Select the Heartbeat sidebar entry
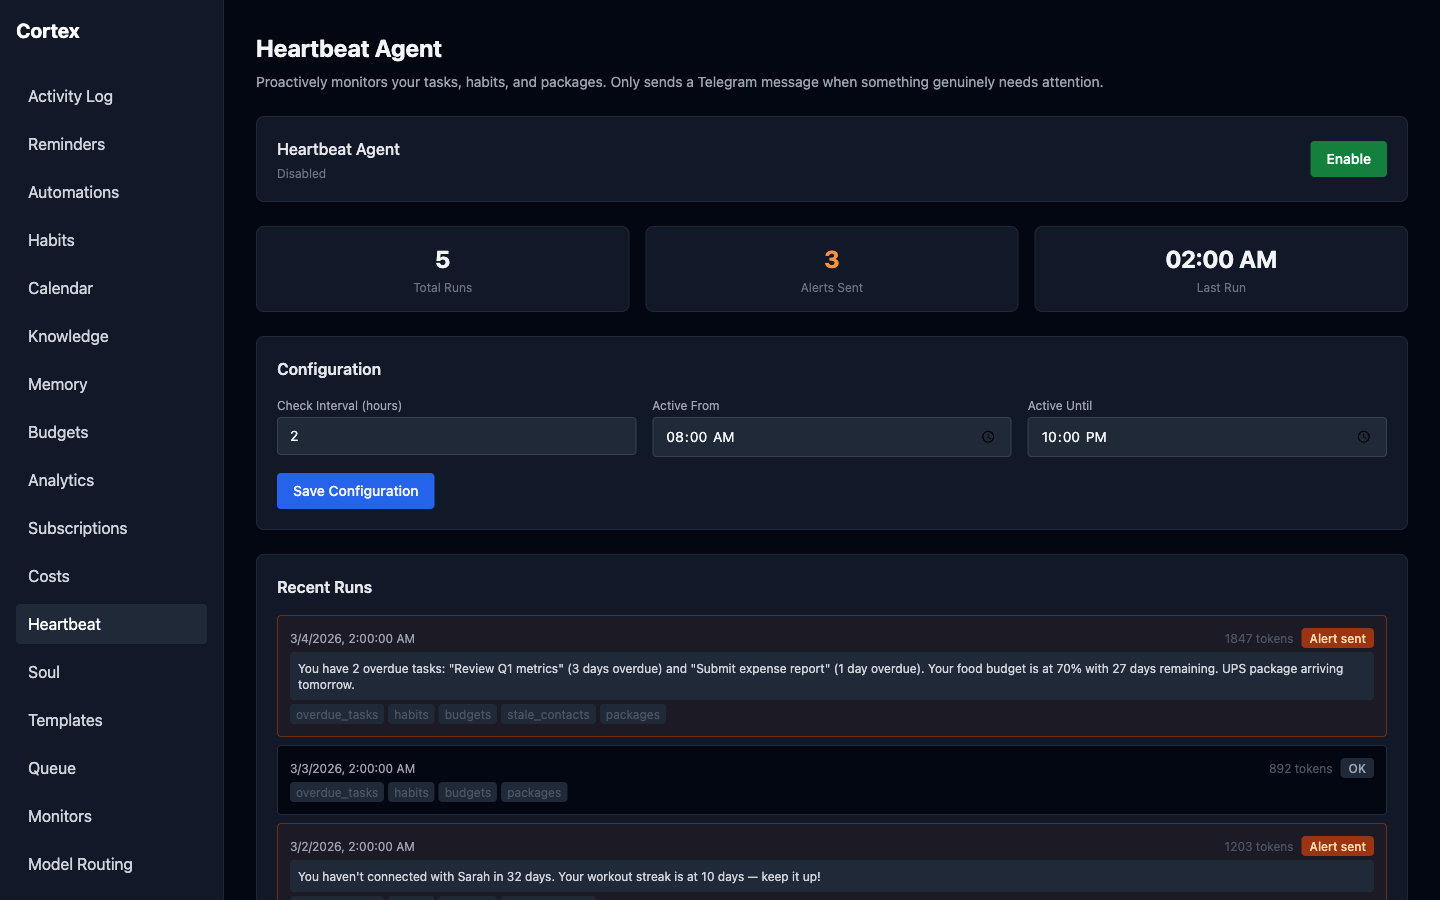The image size is (1440, 900). point(64,624)
